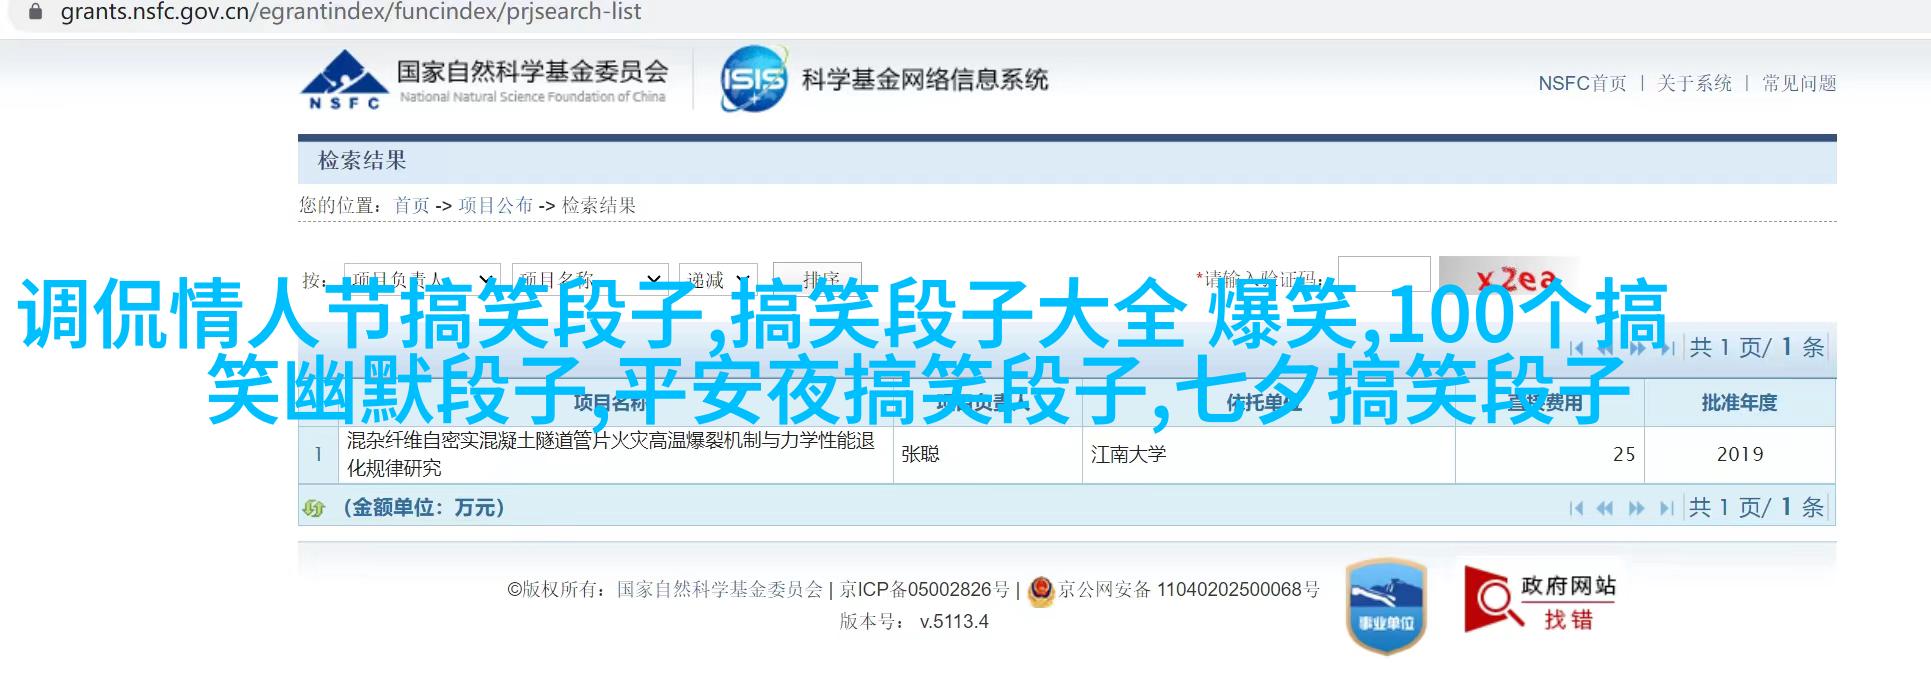Screen dimensions: 1931x685
Task: Expand the 项目名称 dropdown
Action: tap(590, 280)
